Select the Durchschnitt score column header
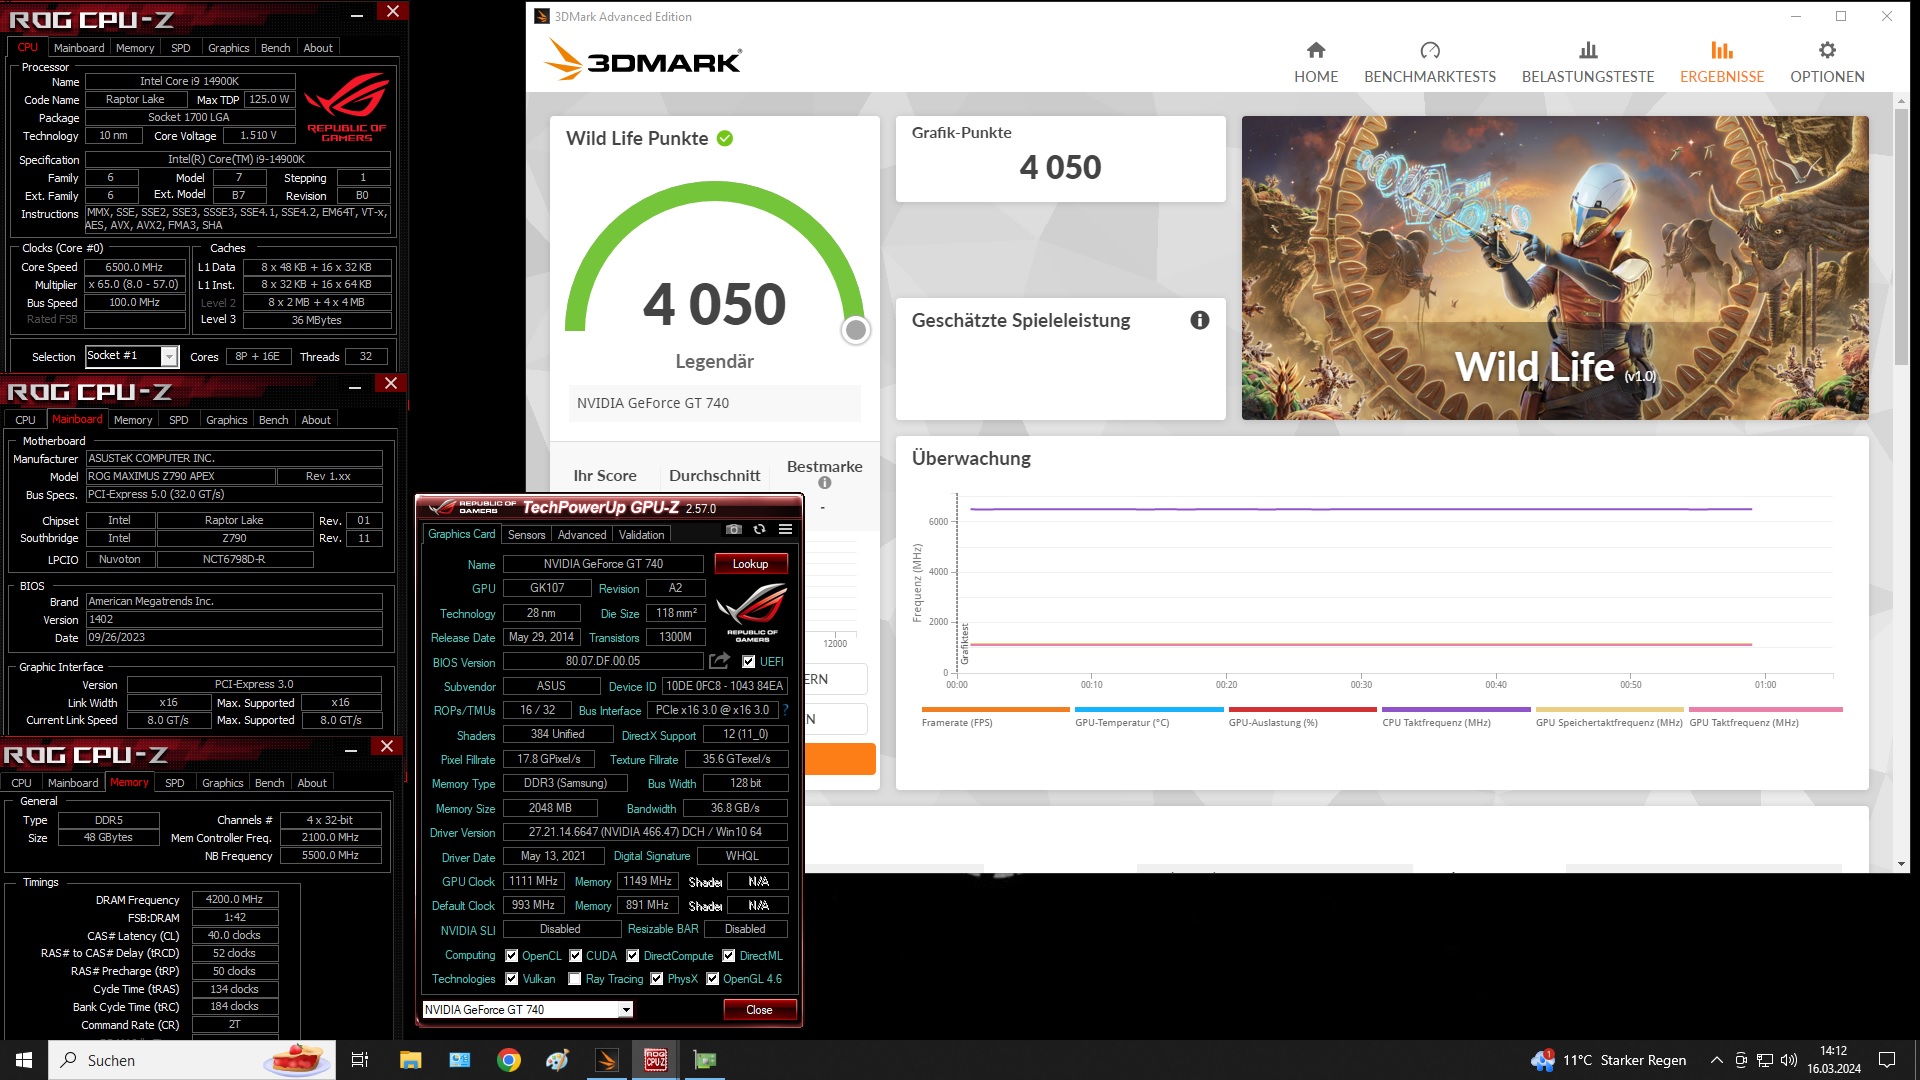 click(715, 476)
